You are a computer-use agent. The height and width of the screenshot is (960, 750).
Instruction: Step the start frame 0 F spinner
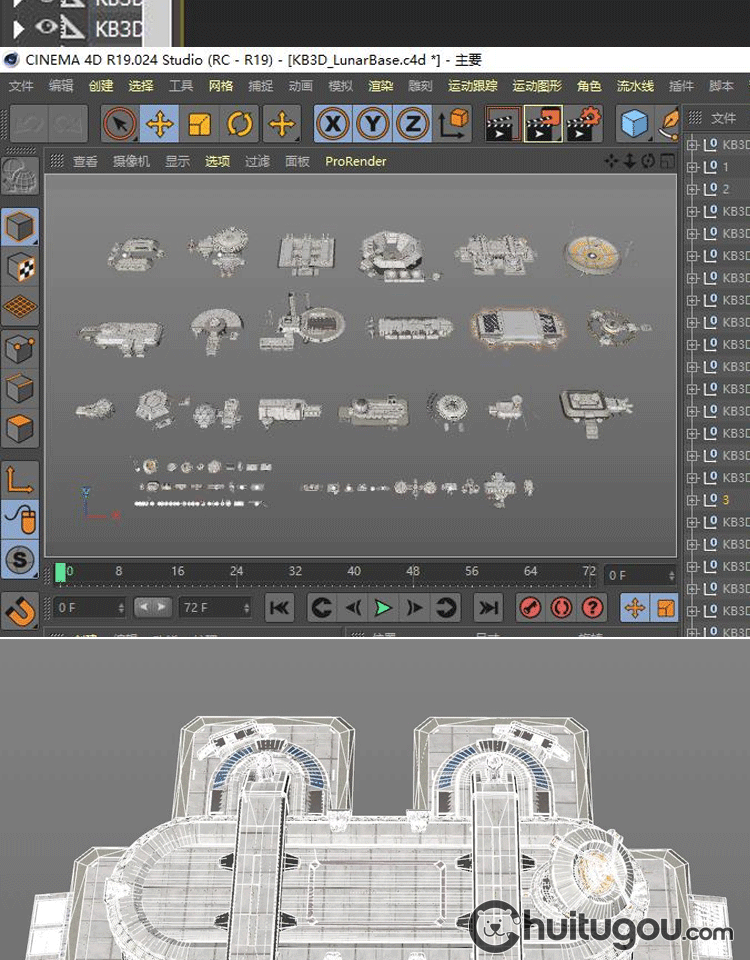[x=121, y=608]
